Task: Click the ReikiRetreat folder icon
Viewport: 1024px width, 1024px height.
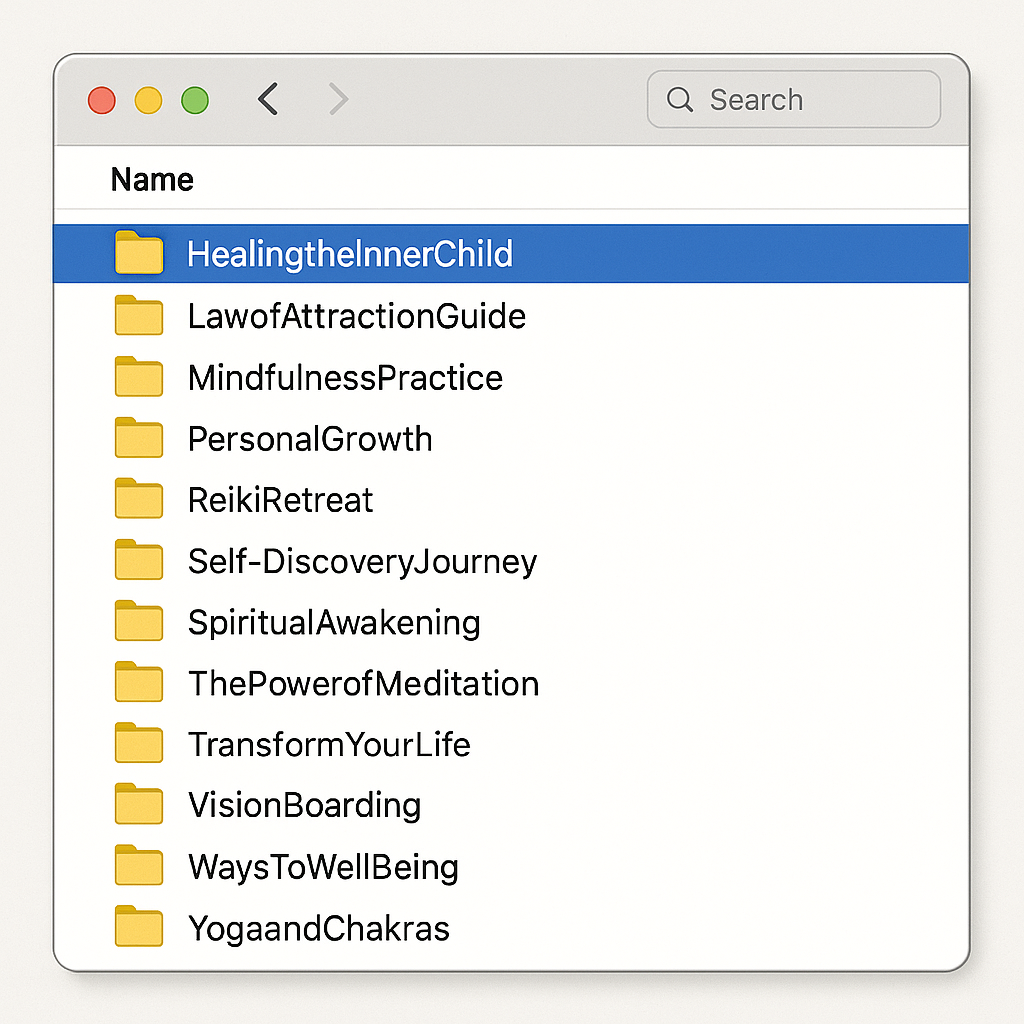Action: click(x=139, y=500)
